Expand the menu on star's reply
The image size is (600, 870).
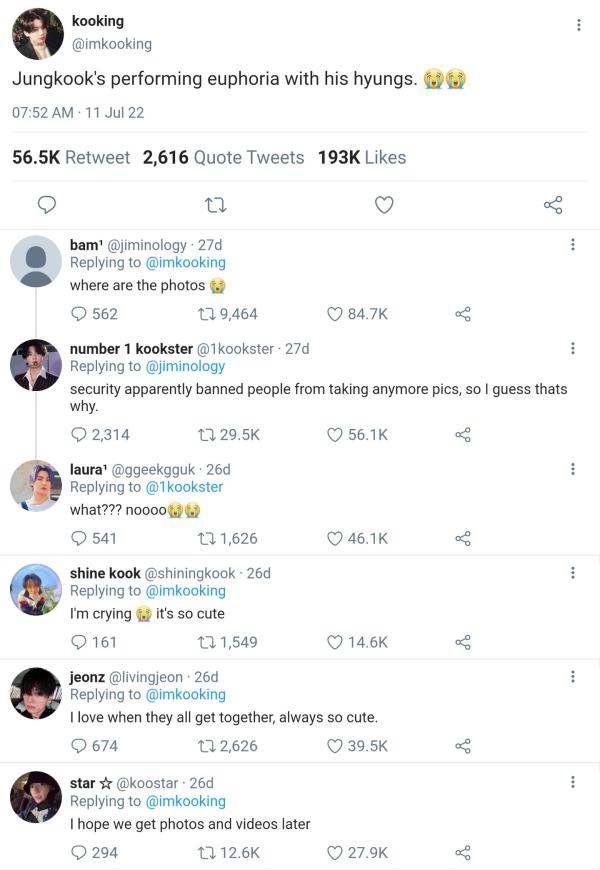(572, 783)
